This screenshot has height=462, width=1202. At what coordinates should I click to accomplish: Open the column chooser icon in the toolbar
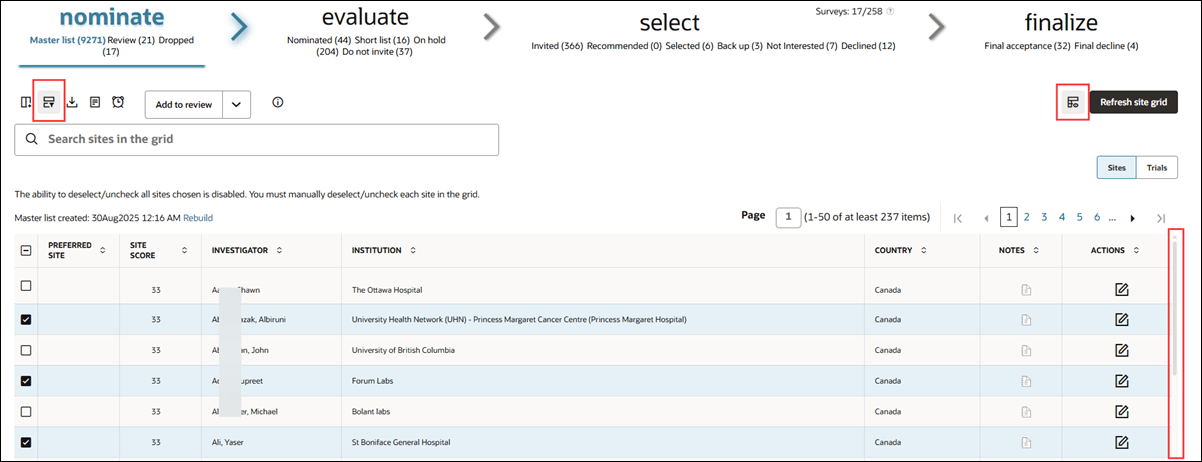26,102
